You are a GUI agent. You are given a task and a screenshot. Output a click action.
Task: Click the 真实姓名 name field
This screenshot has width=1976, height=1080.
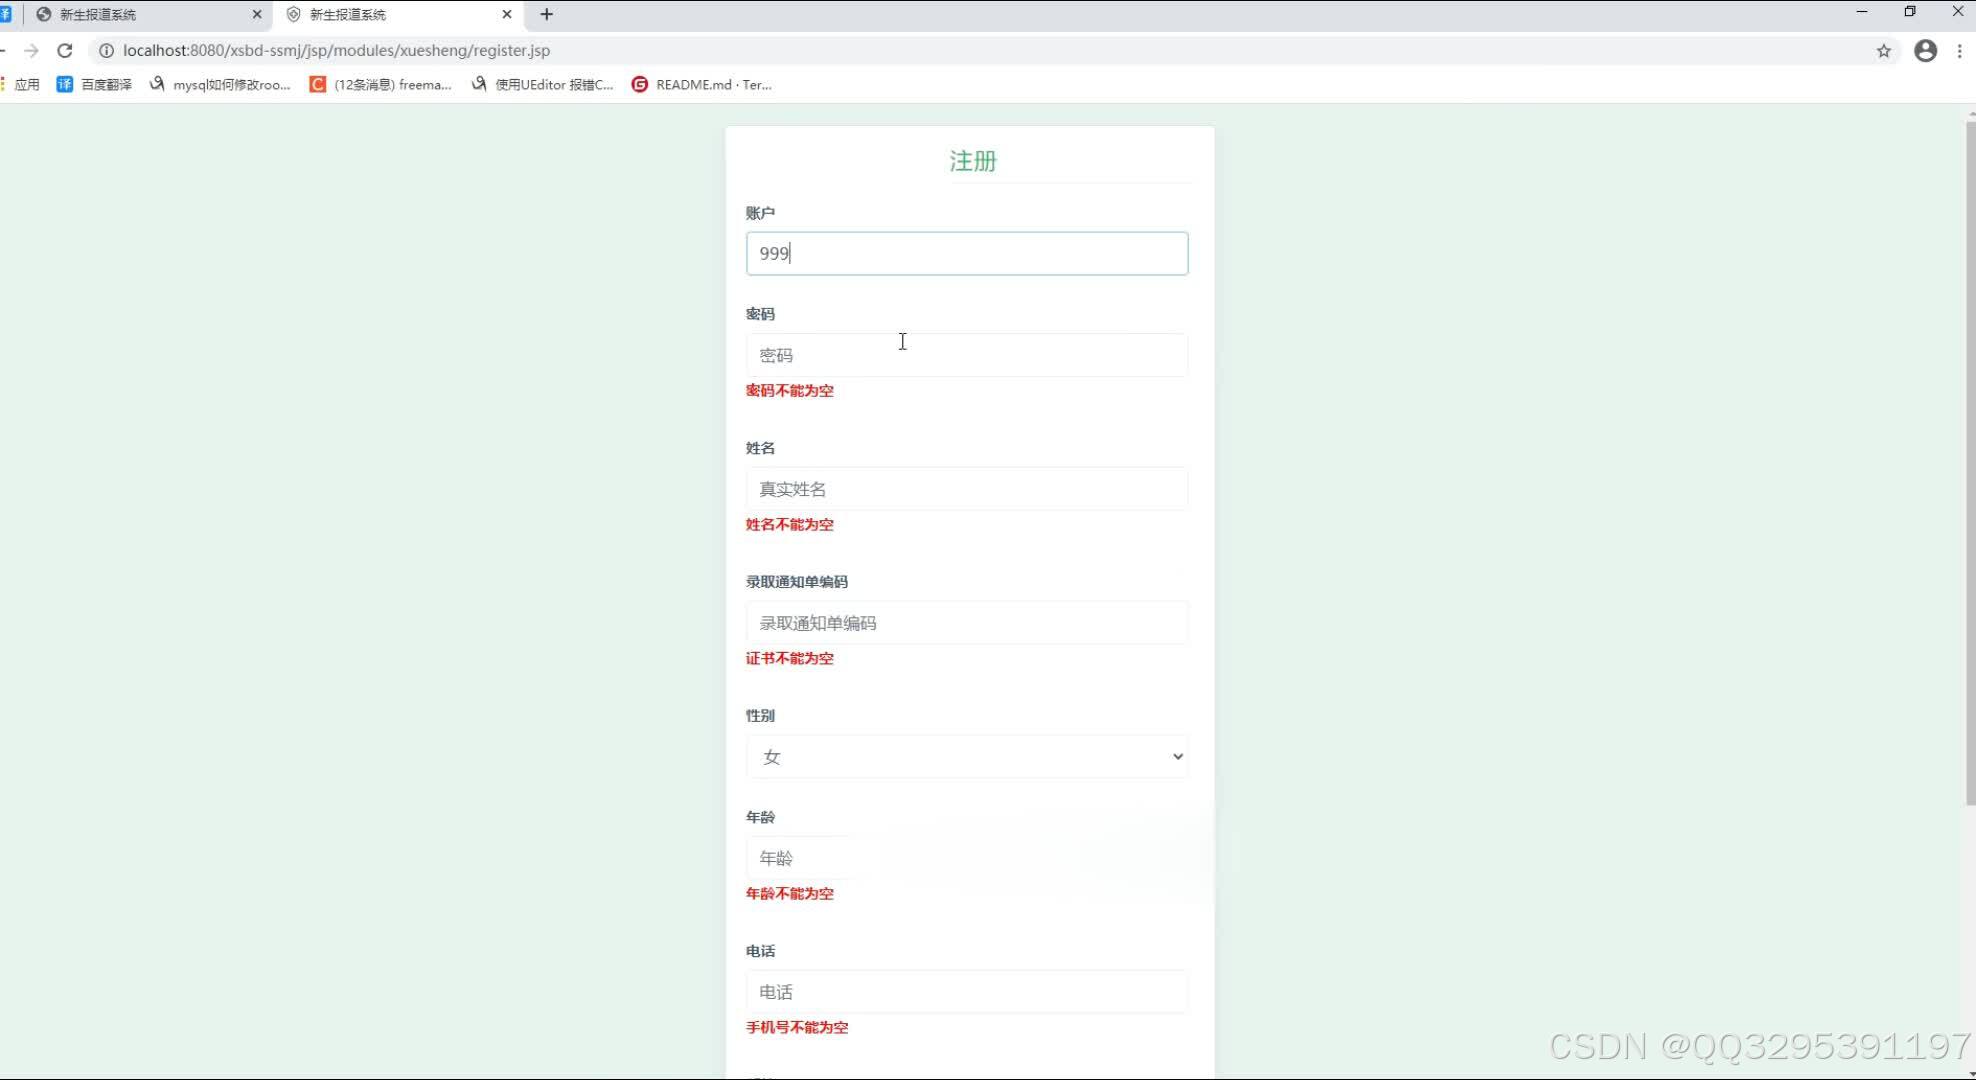click(x=967, y=489)
